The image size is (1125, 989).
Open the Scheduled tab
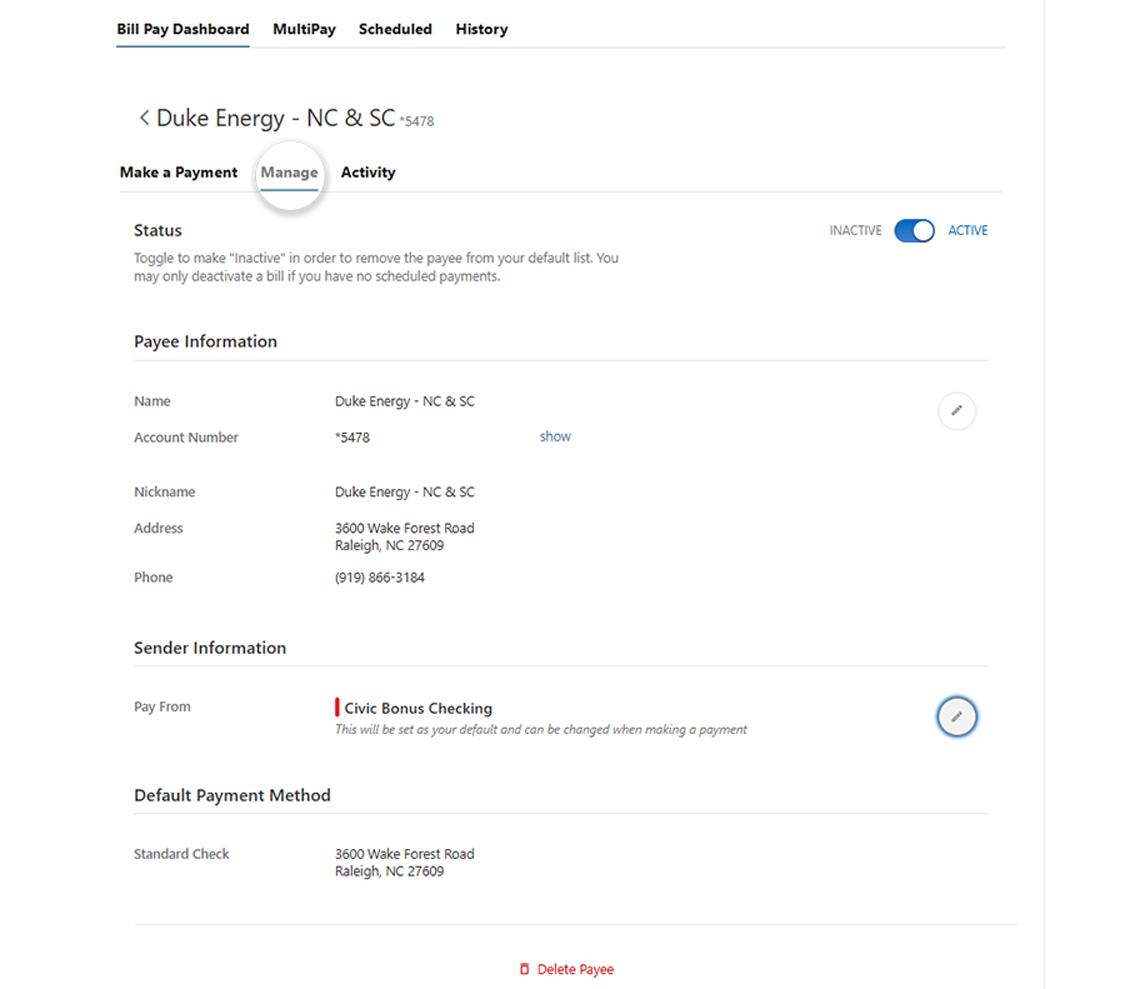[395, 29]
